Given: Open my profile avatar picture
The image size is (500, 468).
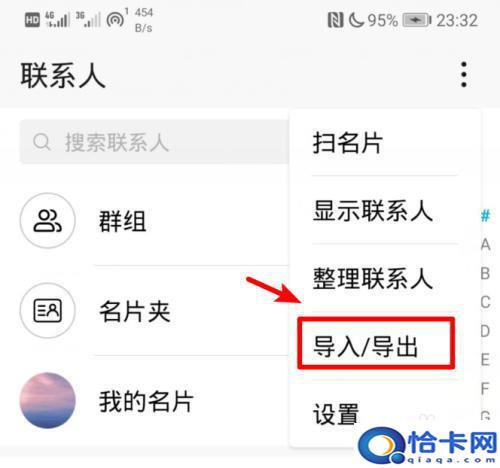Looking at the screenshot, I should click(x=48, y=400).
